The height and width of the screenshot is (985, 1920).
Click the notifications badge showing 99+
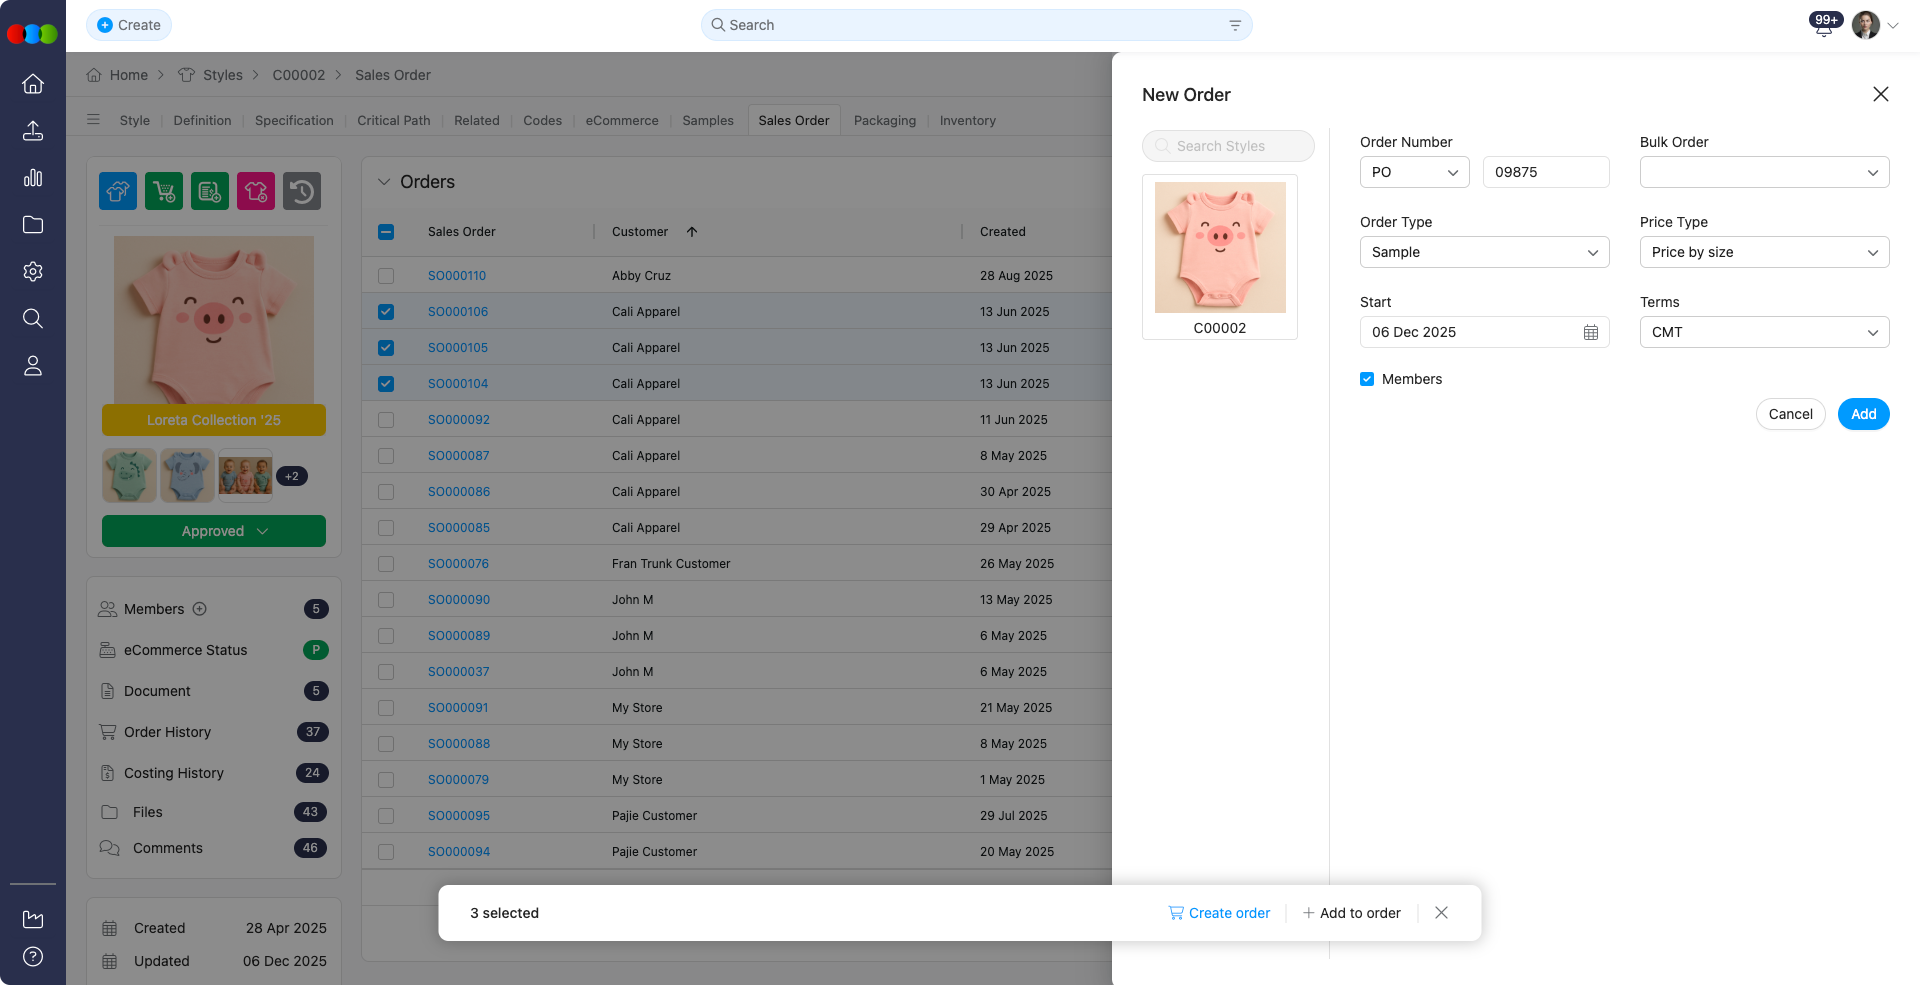click(1824, 19)
